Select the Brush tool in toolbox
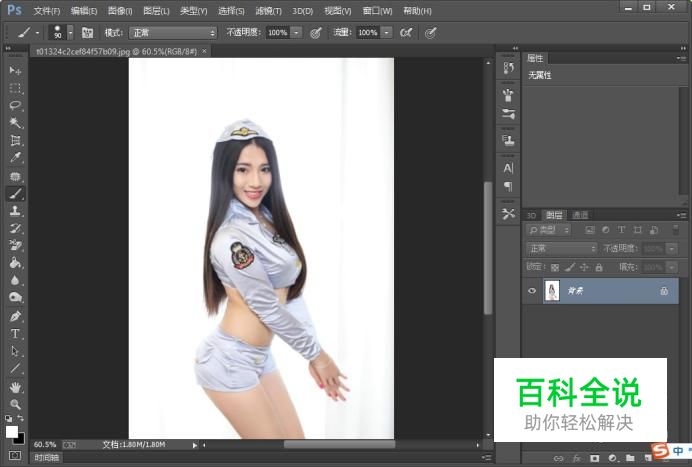This screenshot has height=467, width=692. (15, 193)
